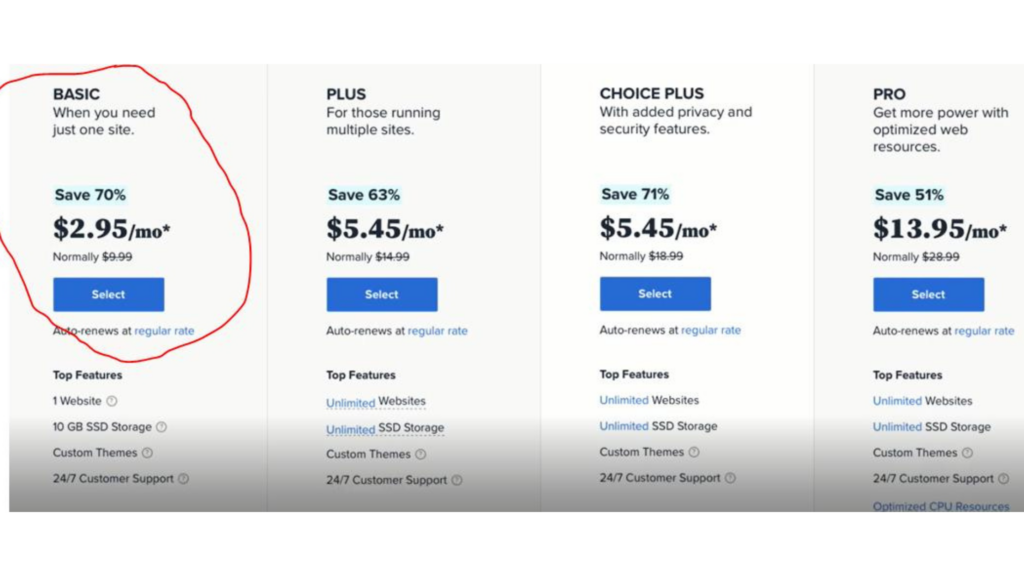The image size is (1024, 576).
Task: Select the Pro plan at $13.95/mo
Action: point(929,295)
